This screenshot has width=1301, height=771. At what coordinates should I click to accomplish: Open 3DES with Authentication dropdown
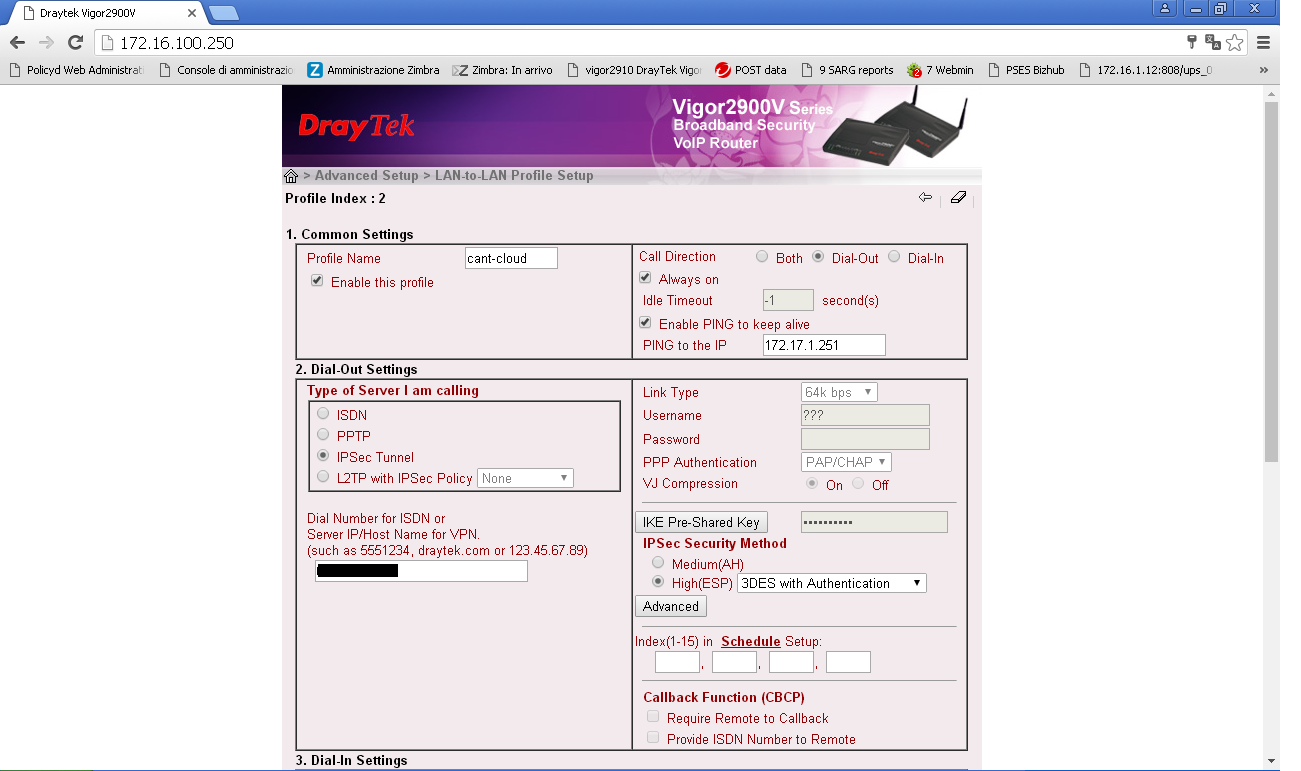[832, 583]
